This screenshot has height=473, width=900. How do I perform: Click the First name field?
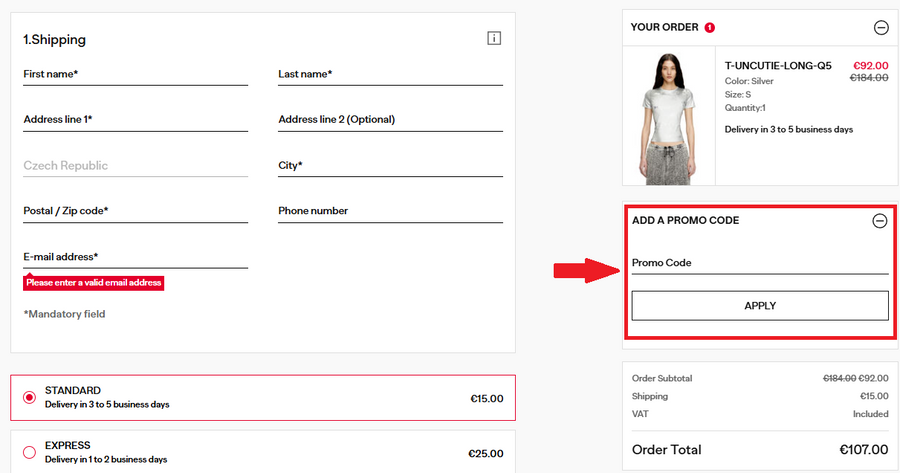tap(135, 75)
